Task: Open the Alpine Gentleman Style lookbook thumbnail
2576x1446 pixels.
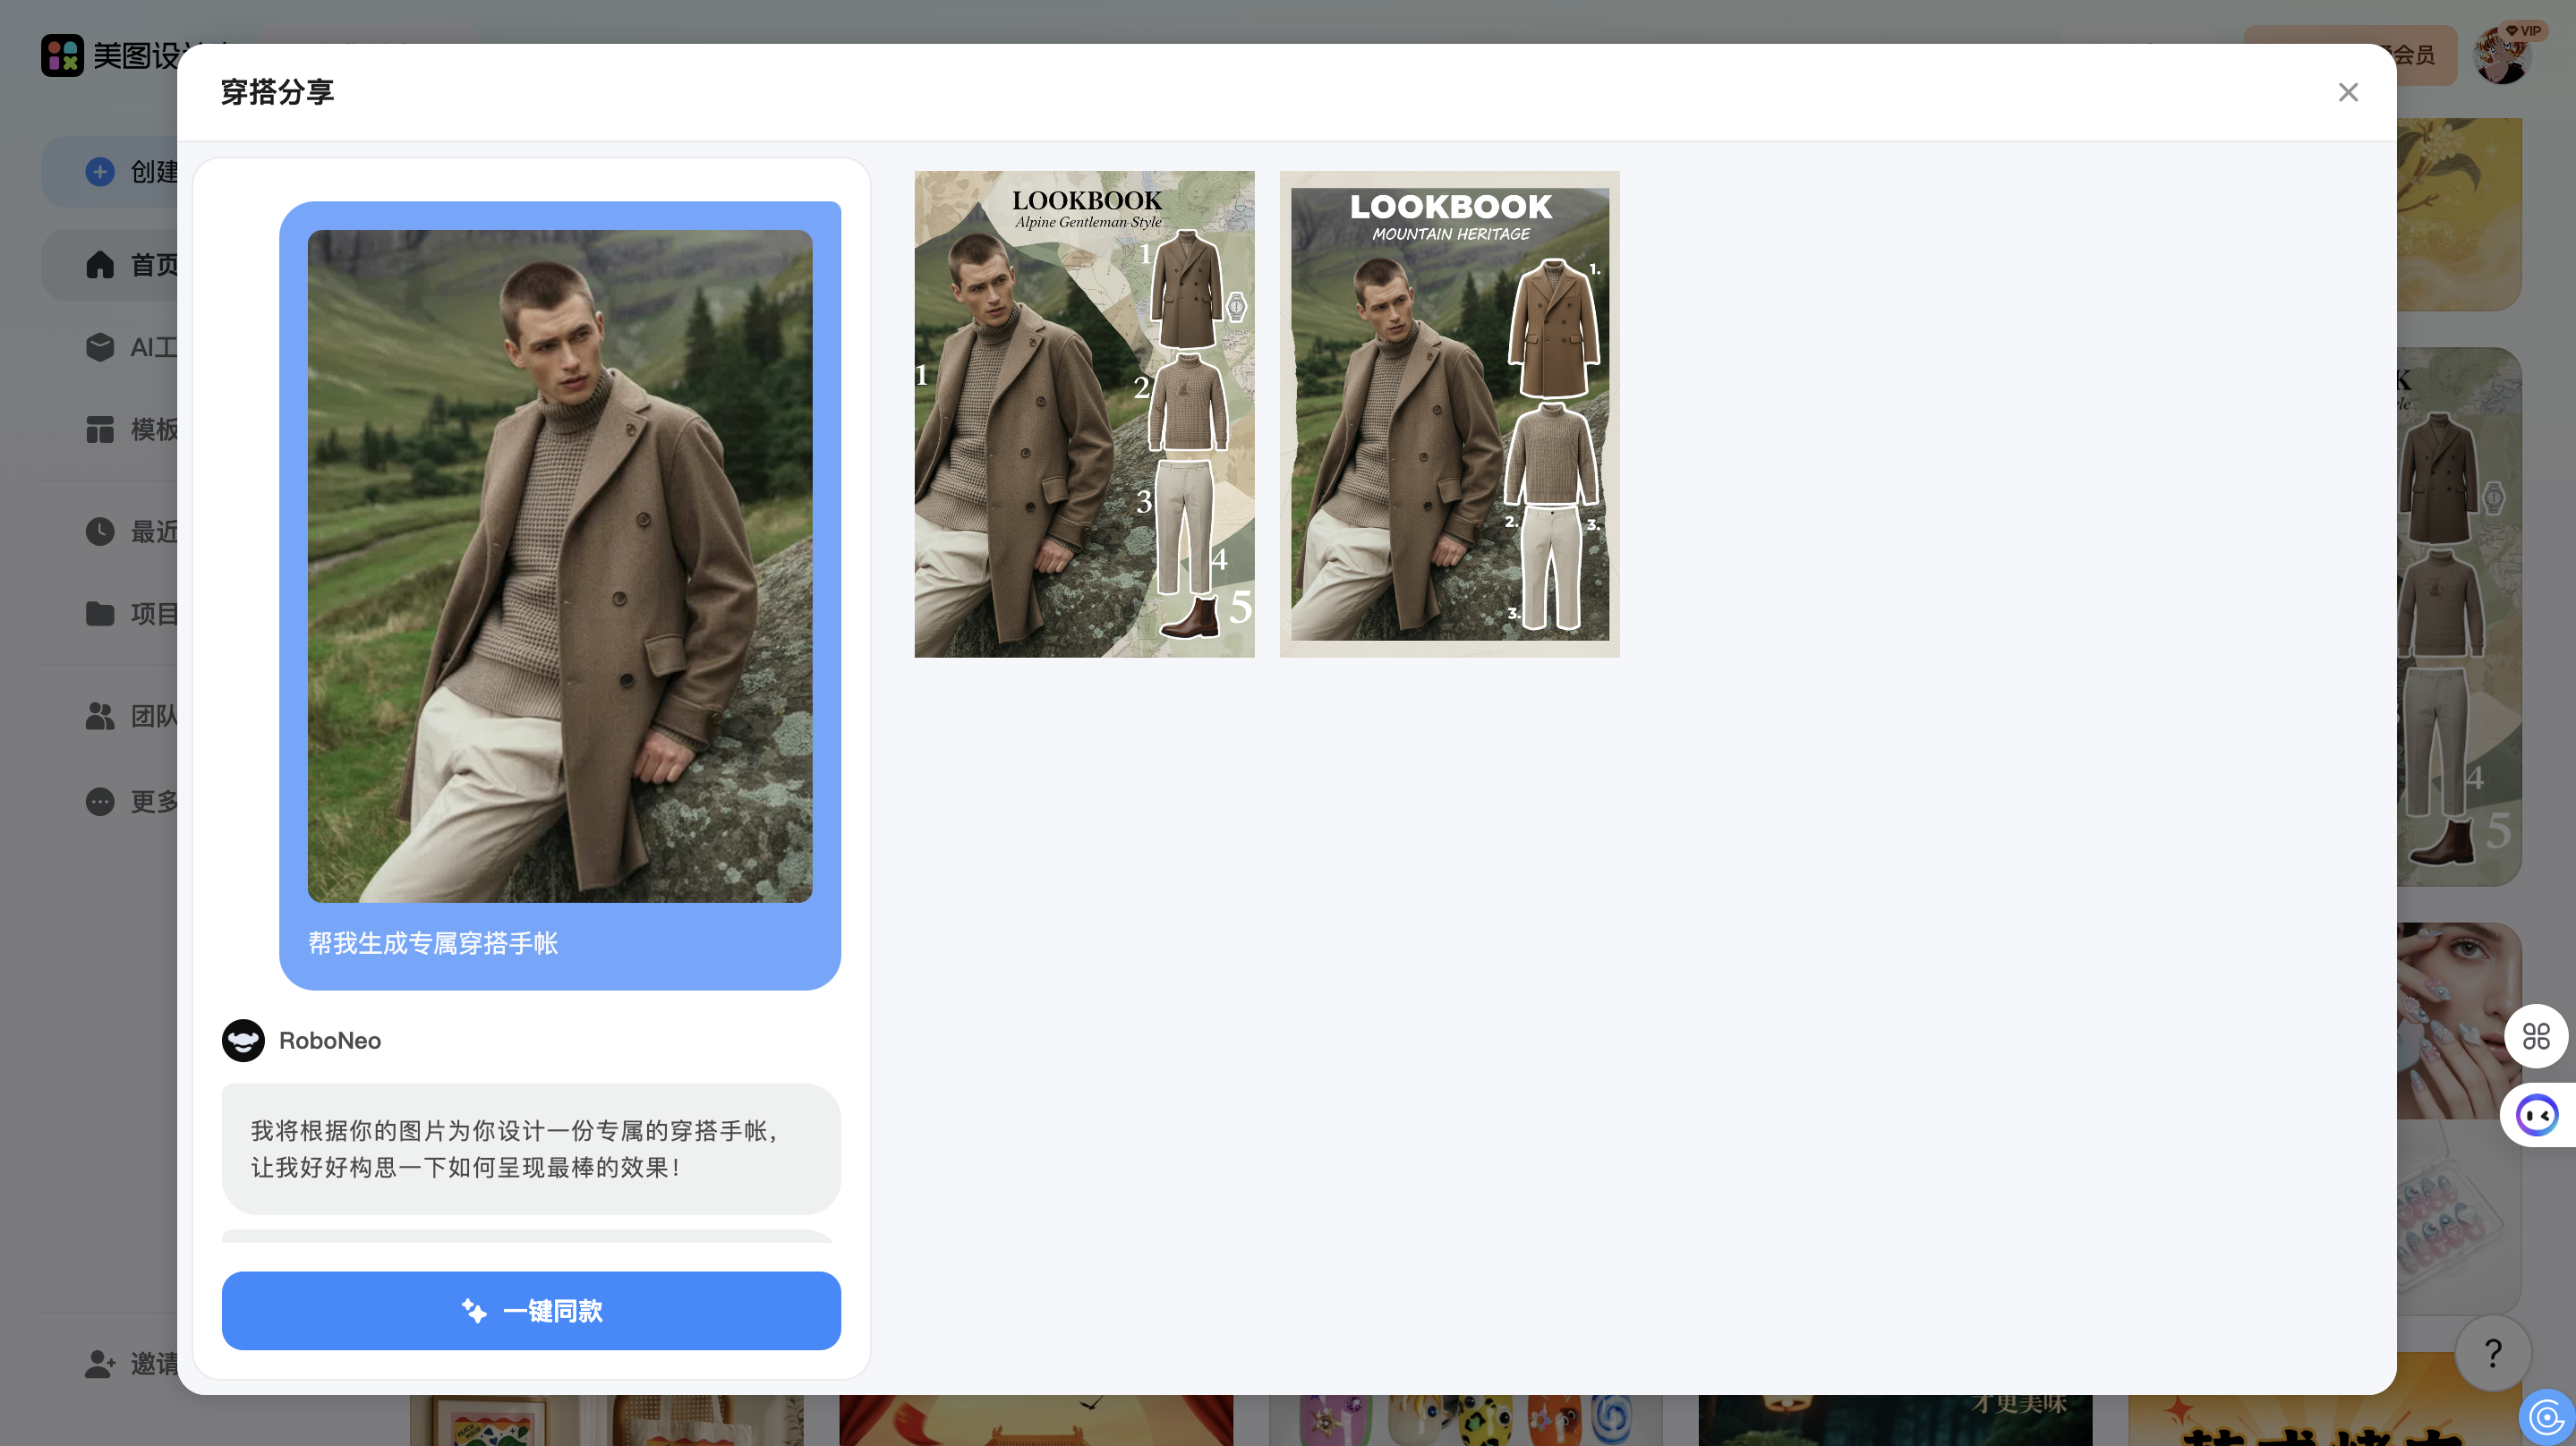Action: coord(1084,414)
